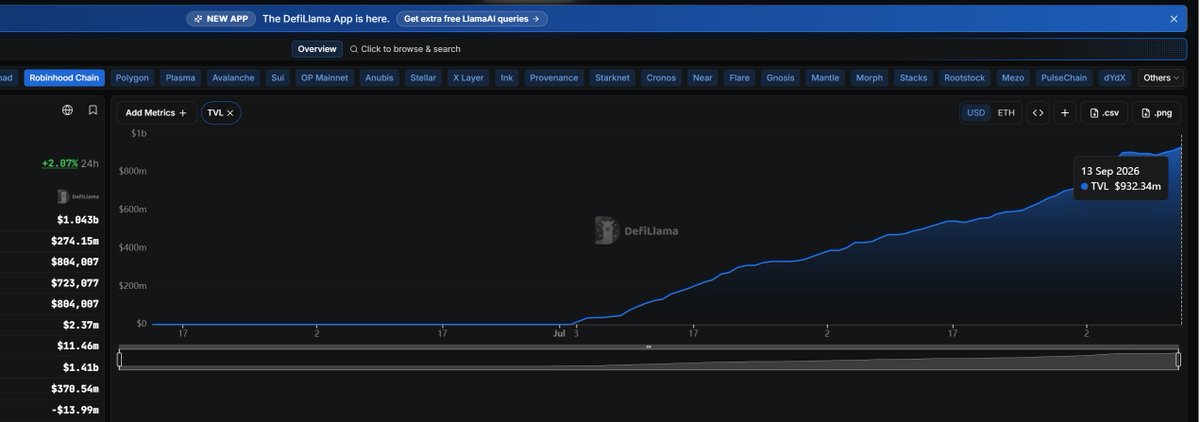Click the plus icon beside embed
1200x422 pixels.
1065,113
